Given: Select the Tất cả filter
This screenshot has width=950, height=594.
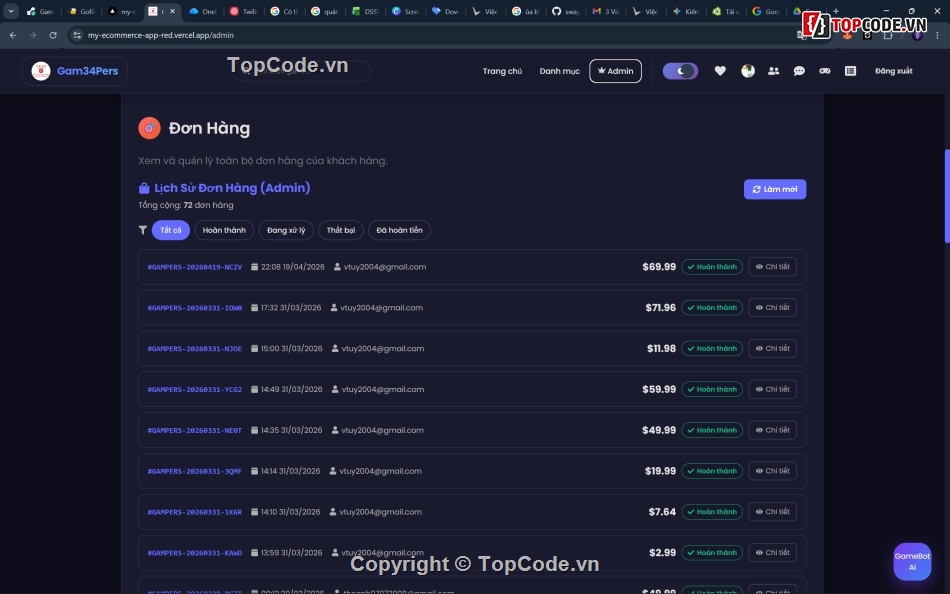Looking at the screenshot, I should [170, 230].
